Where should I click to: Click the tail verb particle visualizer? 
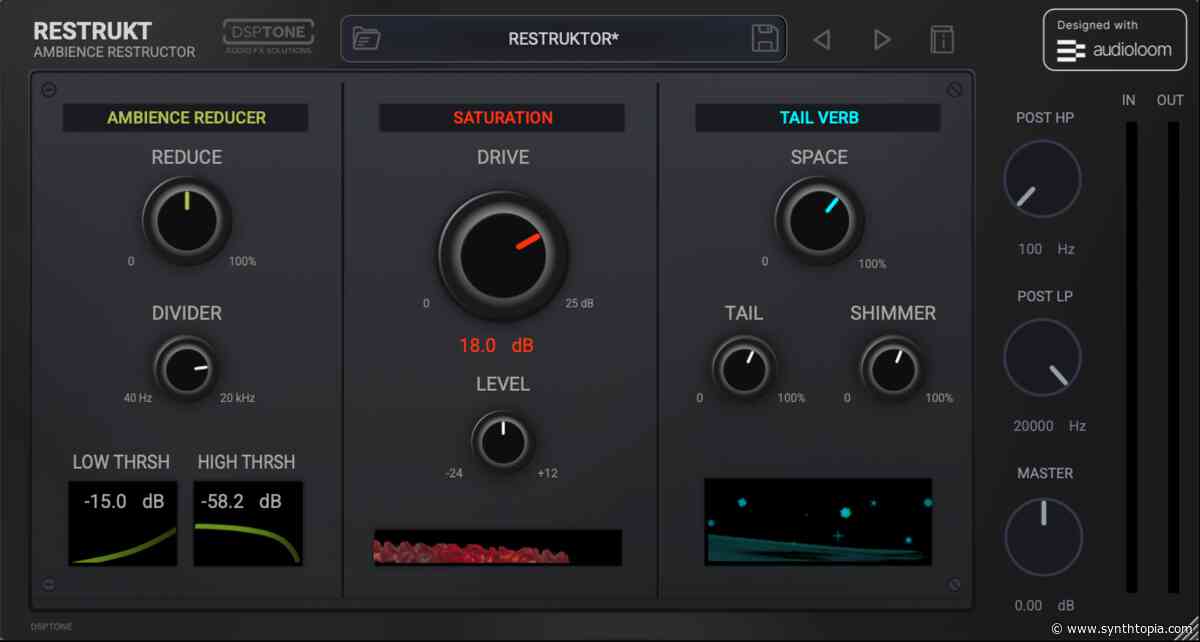(818, 522)
